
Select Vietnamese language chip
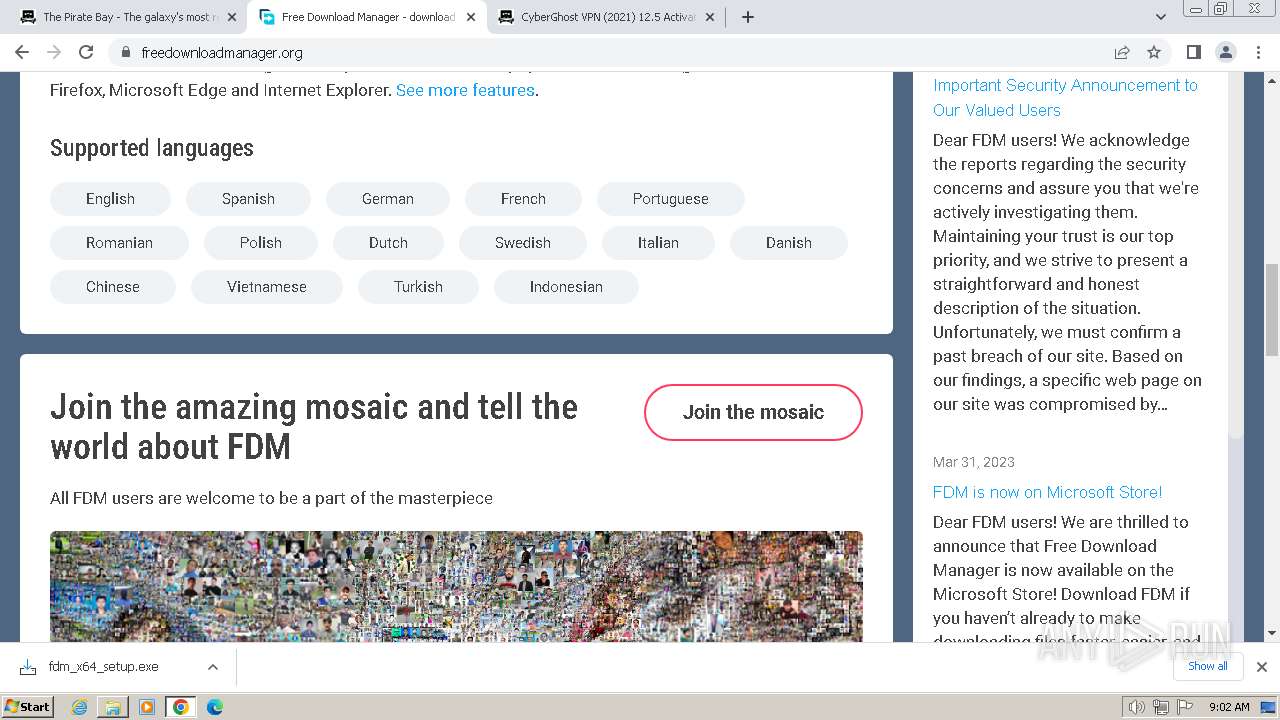[267, 287]
